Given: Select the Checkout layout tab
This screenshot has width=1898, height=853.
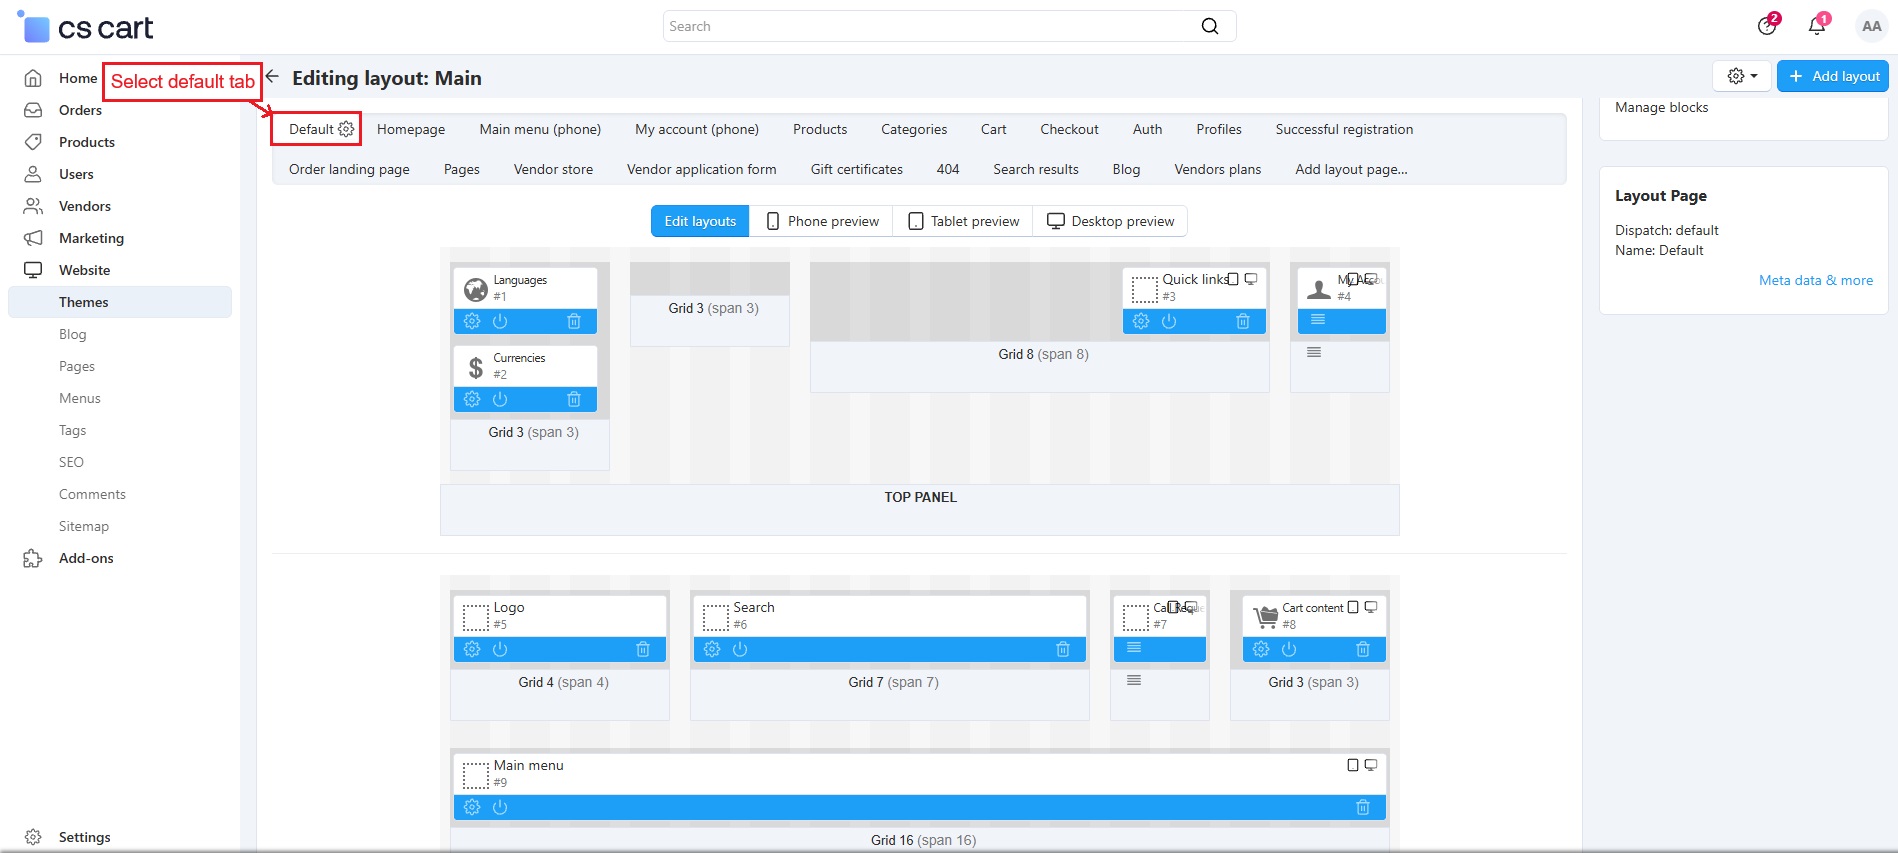Looking at the screenshot, I should pos(1069,129).
